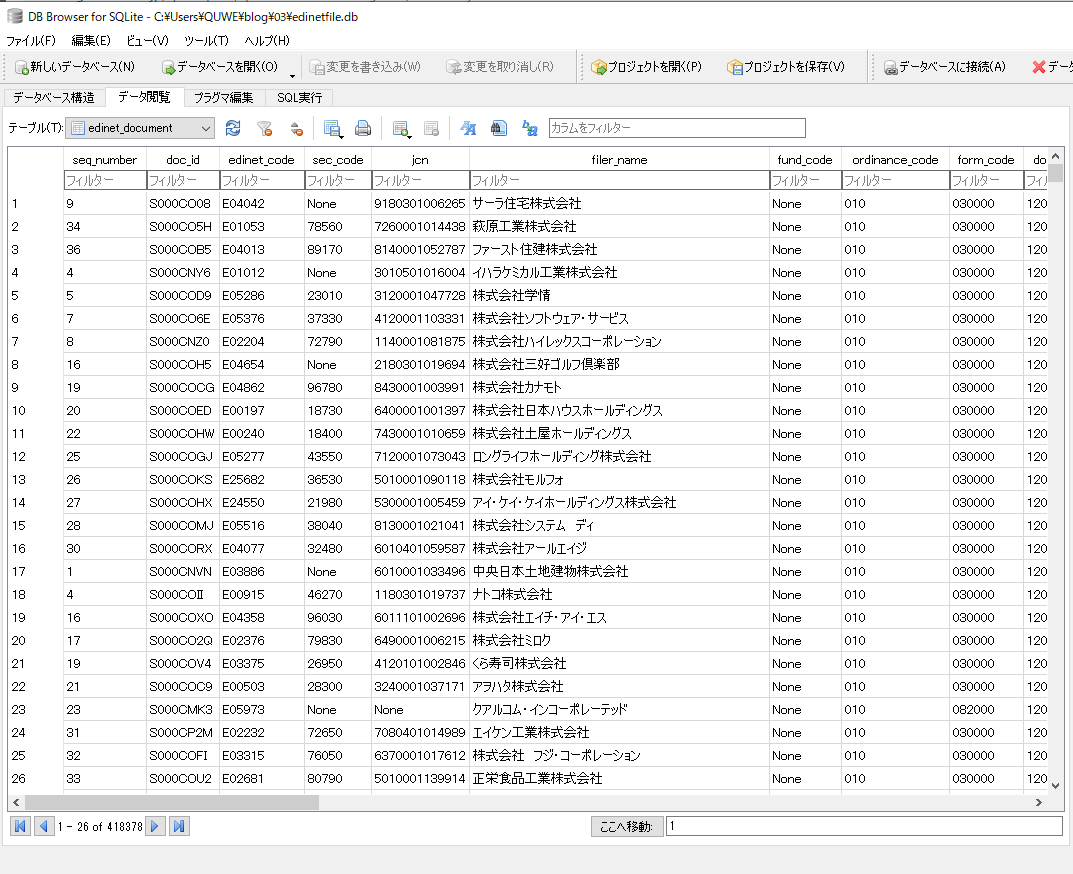Select cell 082000 in form_code
The width and height of the screenshot is (1073, 874).
[x=986, y=710]
